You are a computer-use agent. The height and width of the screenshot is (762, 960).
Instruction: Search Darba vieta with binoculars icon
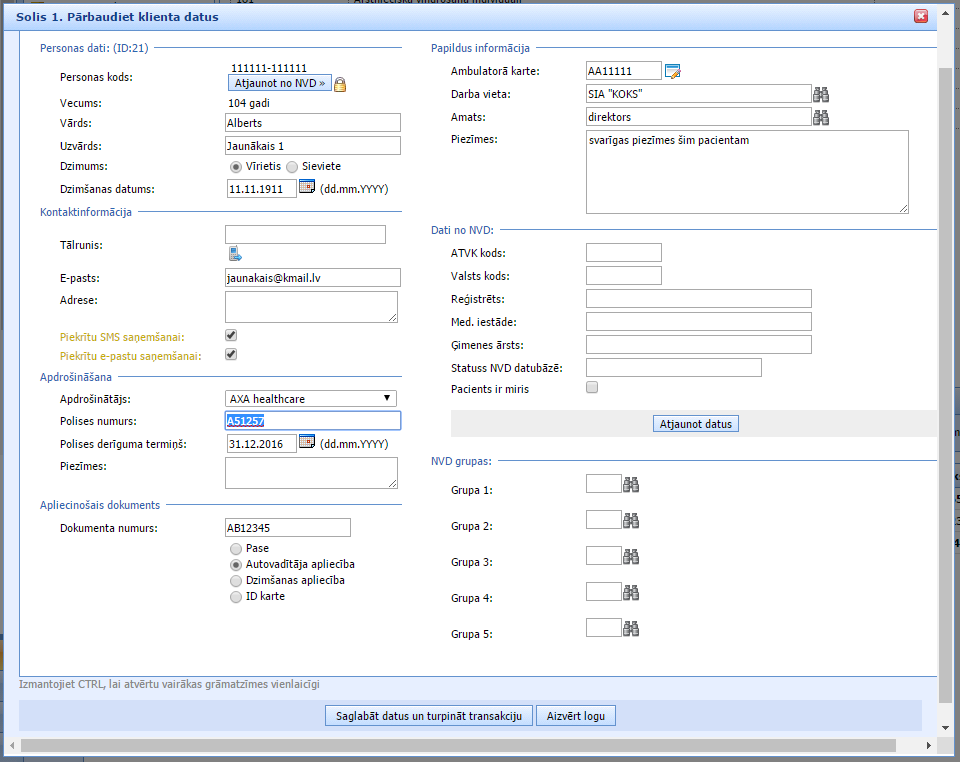click(821, 94)
